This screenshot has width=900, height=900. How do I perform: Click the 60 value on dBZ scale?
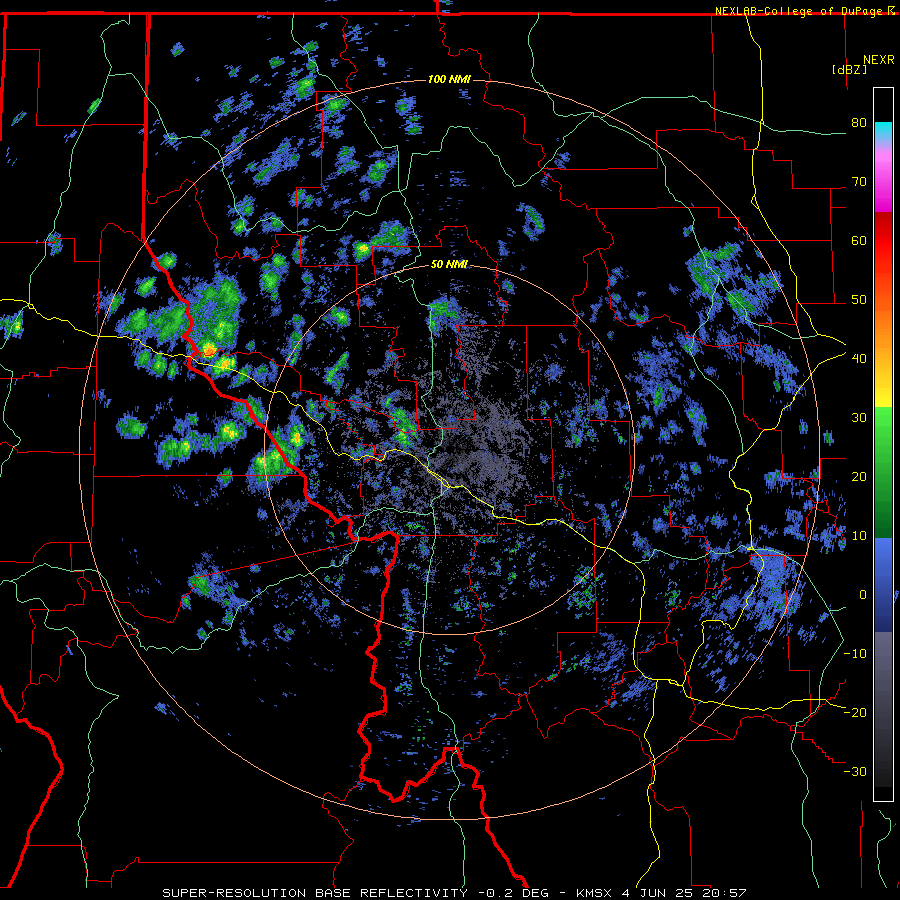859,240
